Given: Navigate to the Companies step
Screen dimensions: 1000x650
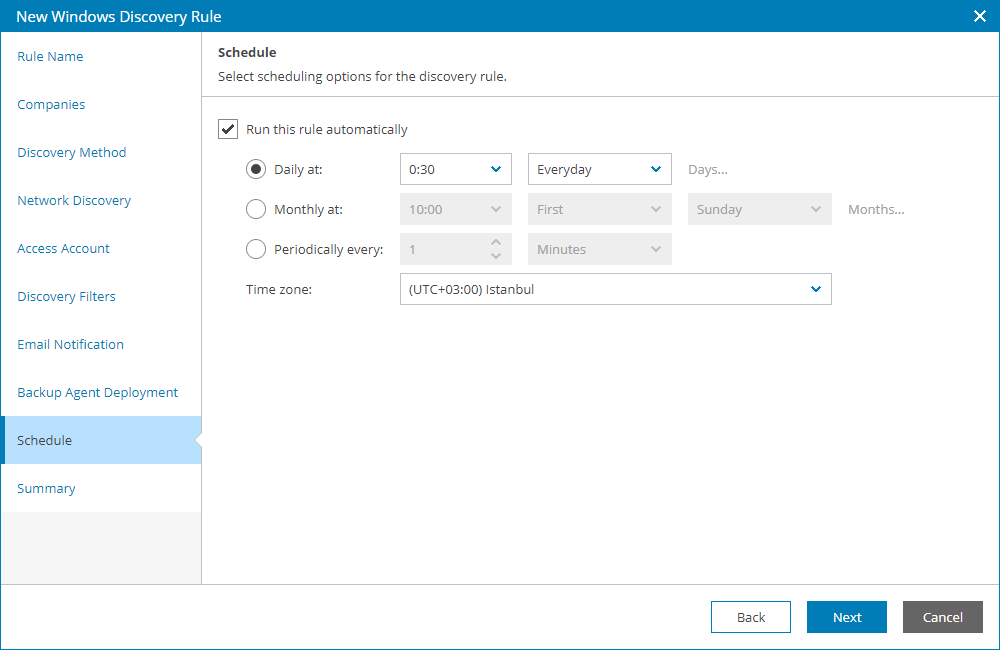Looking at the screenshot, I should (x=51, y=104).
